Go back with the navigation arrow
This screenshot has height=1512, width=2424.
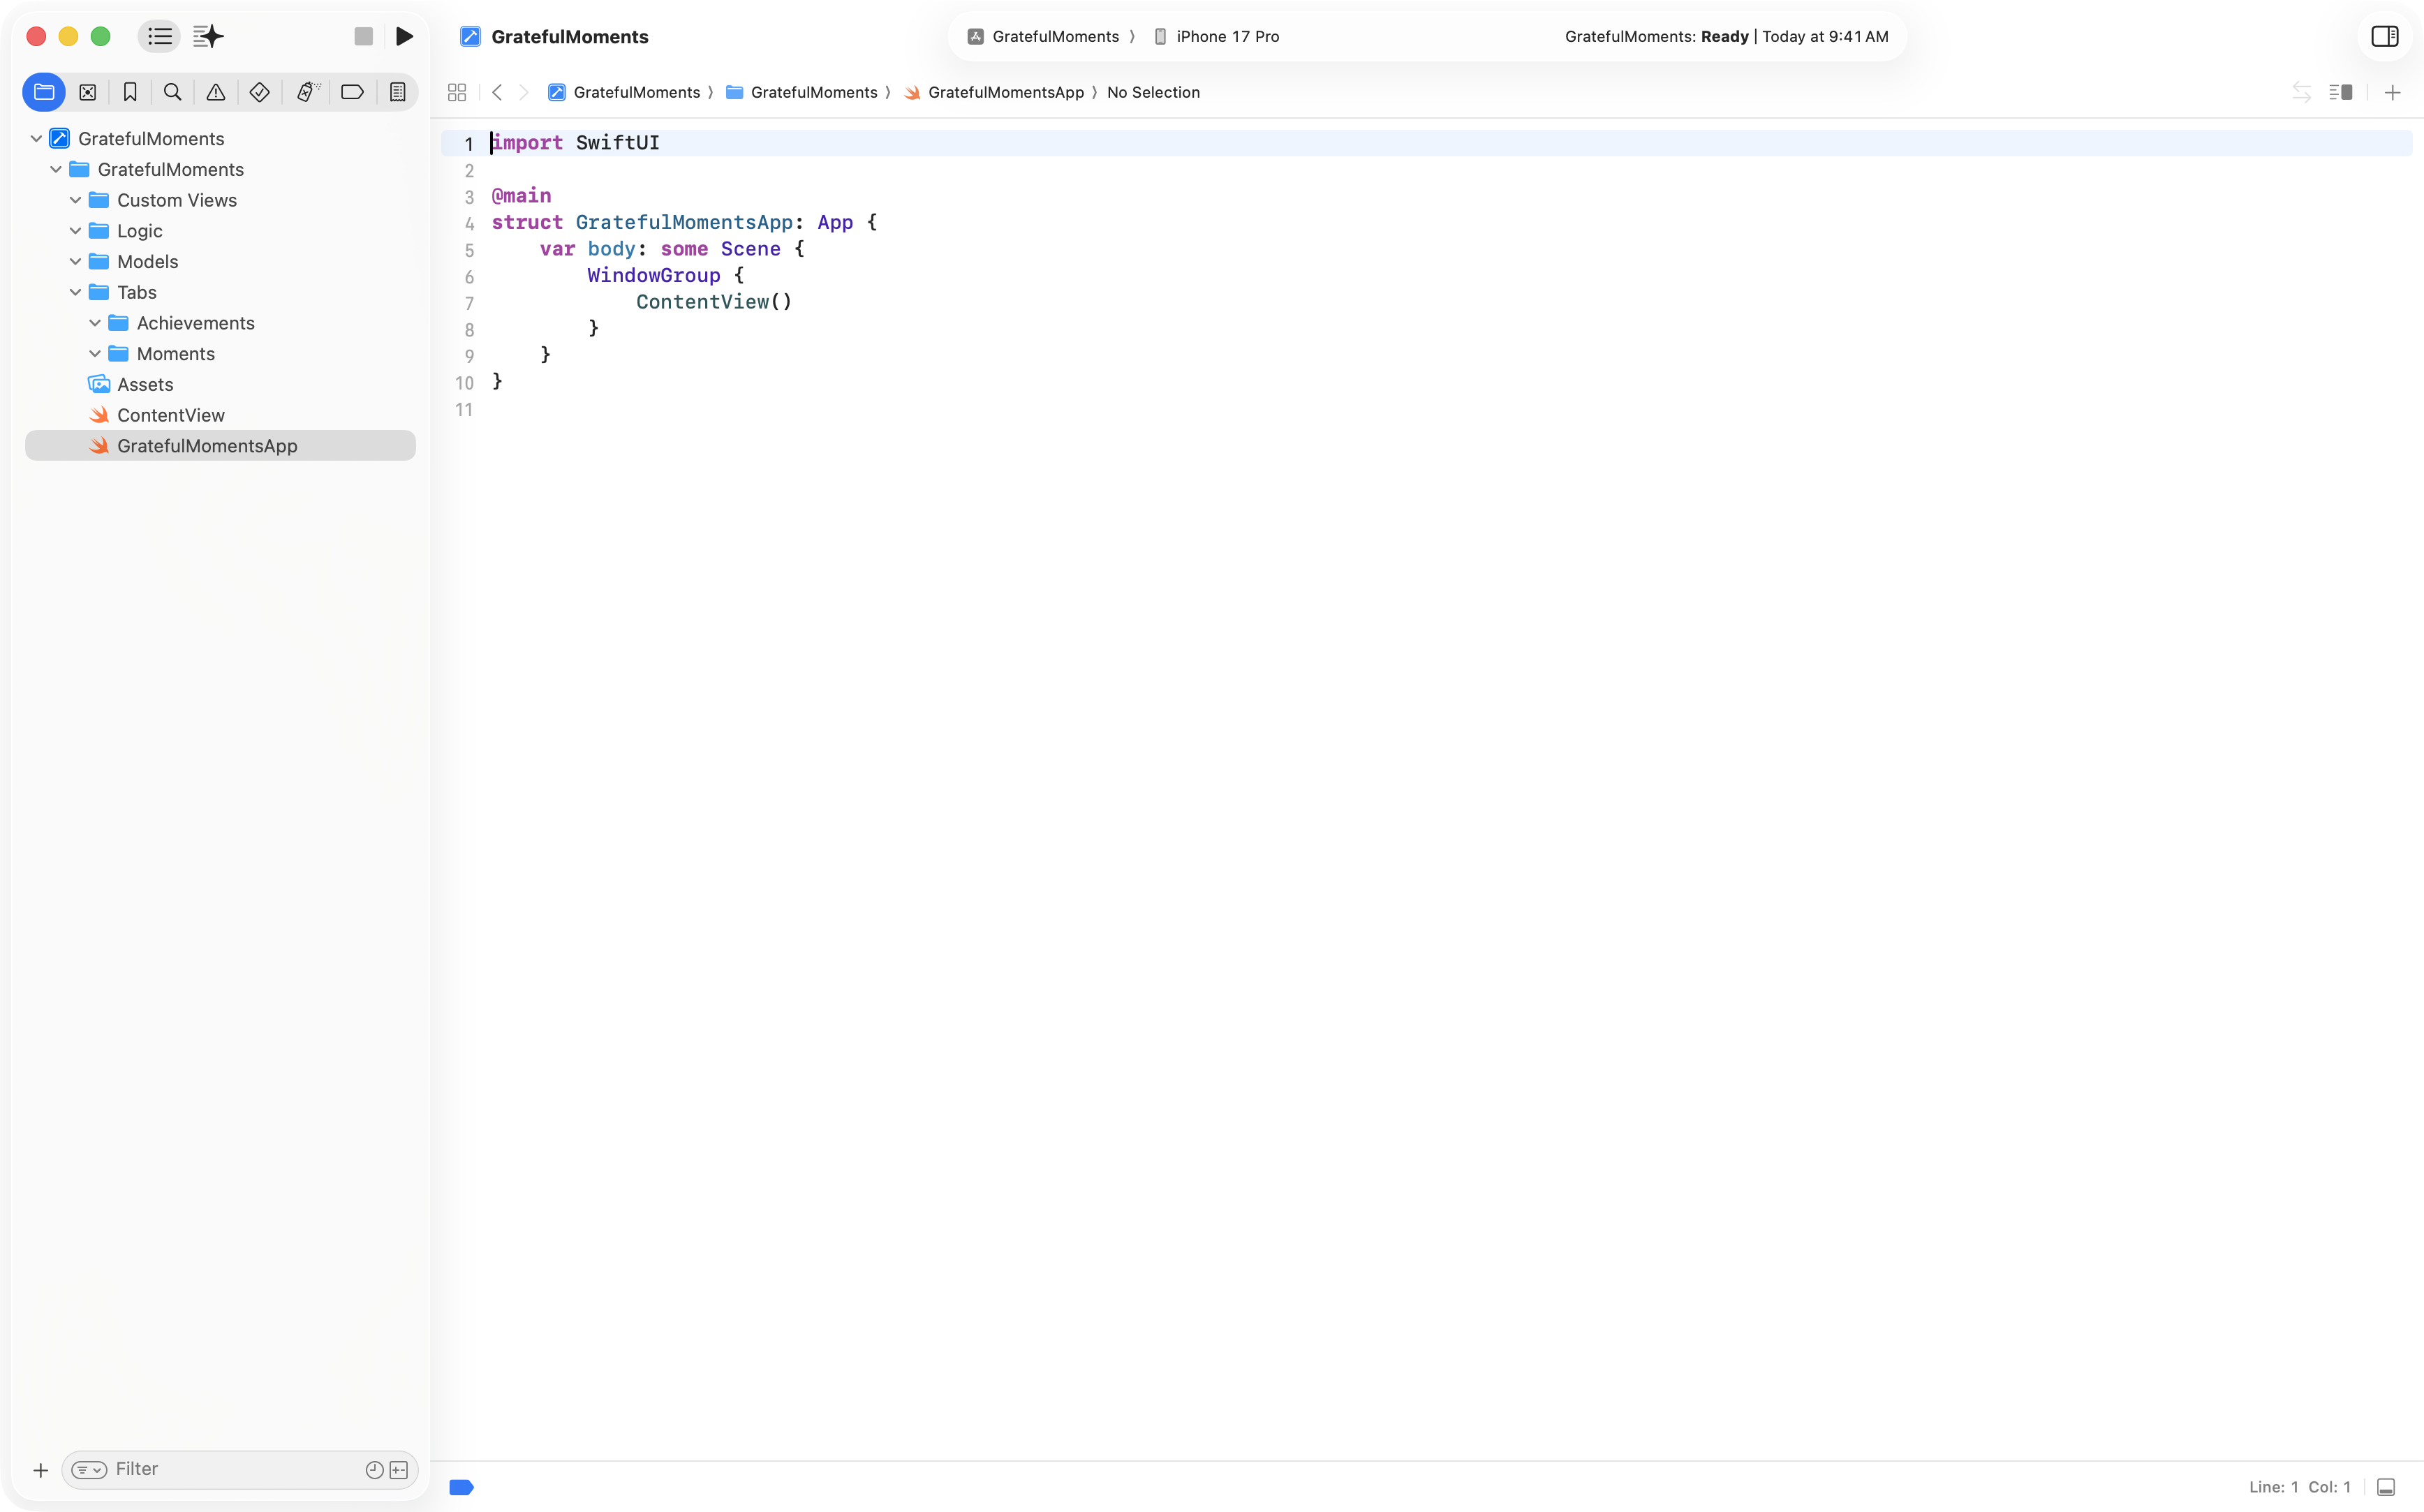point(497,92)
